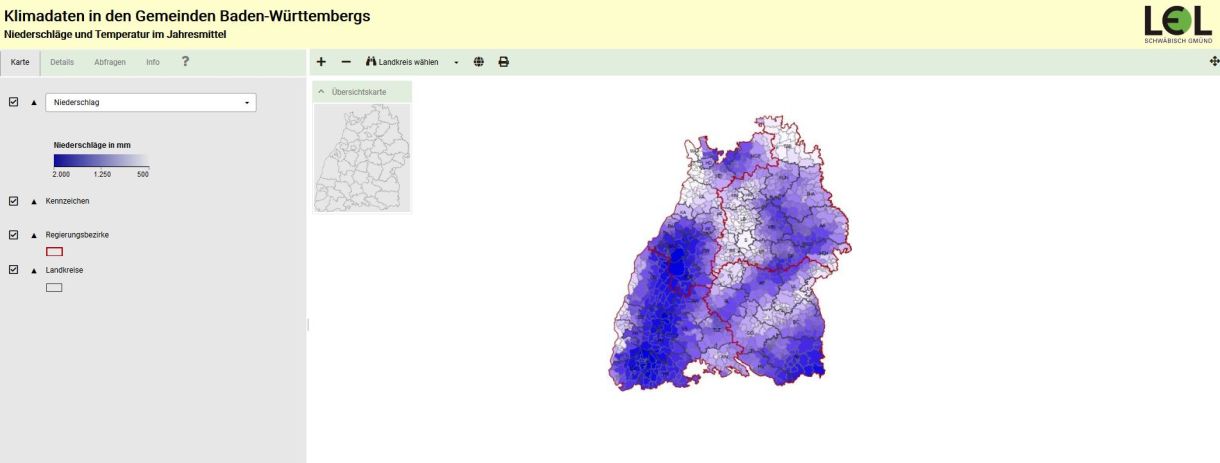Uncheck the Niederschlag layer checkbox

tap(14, 102)
